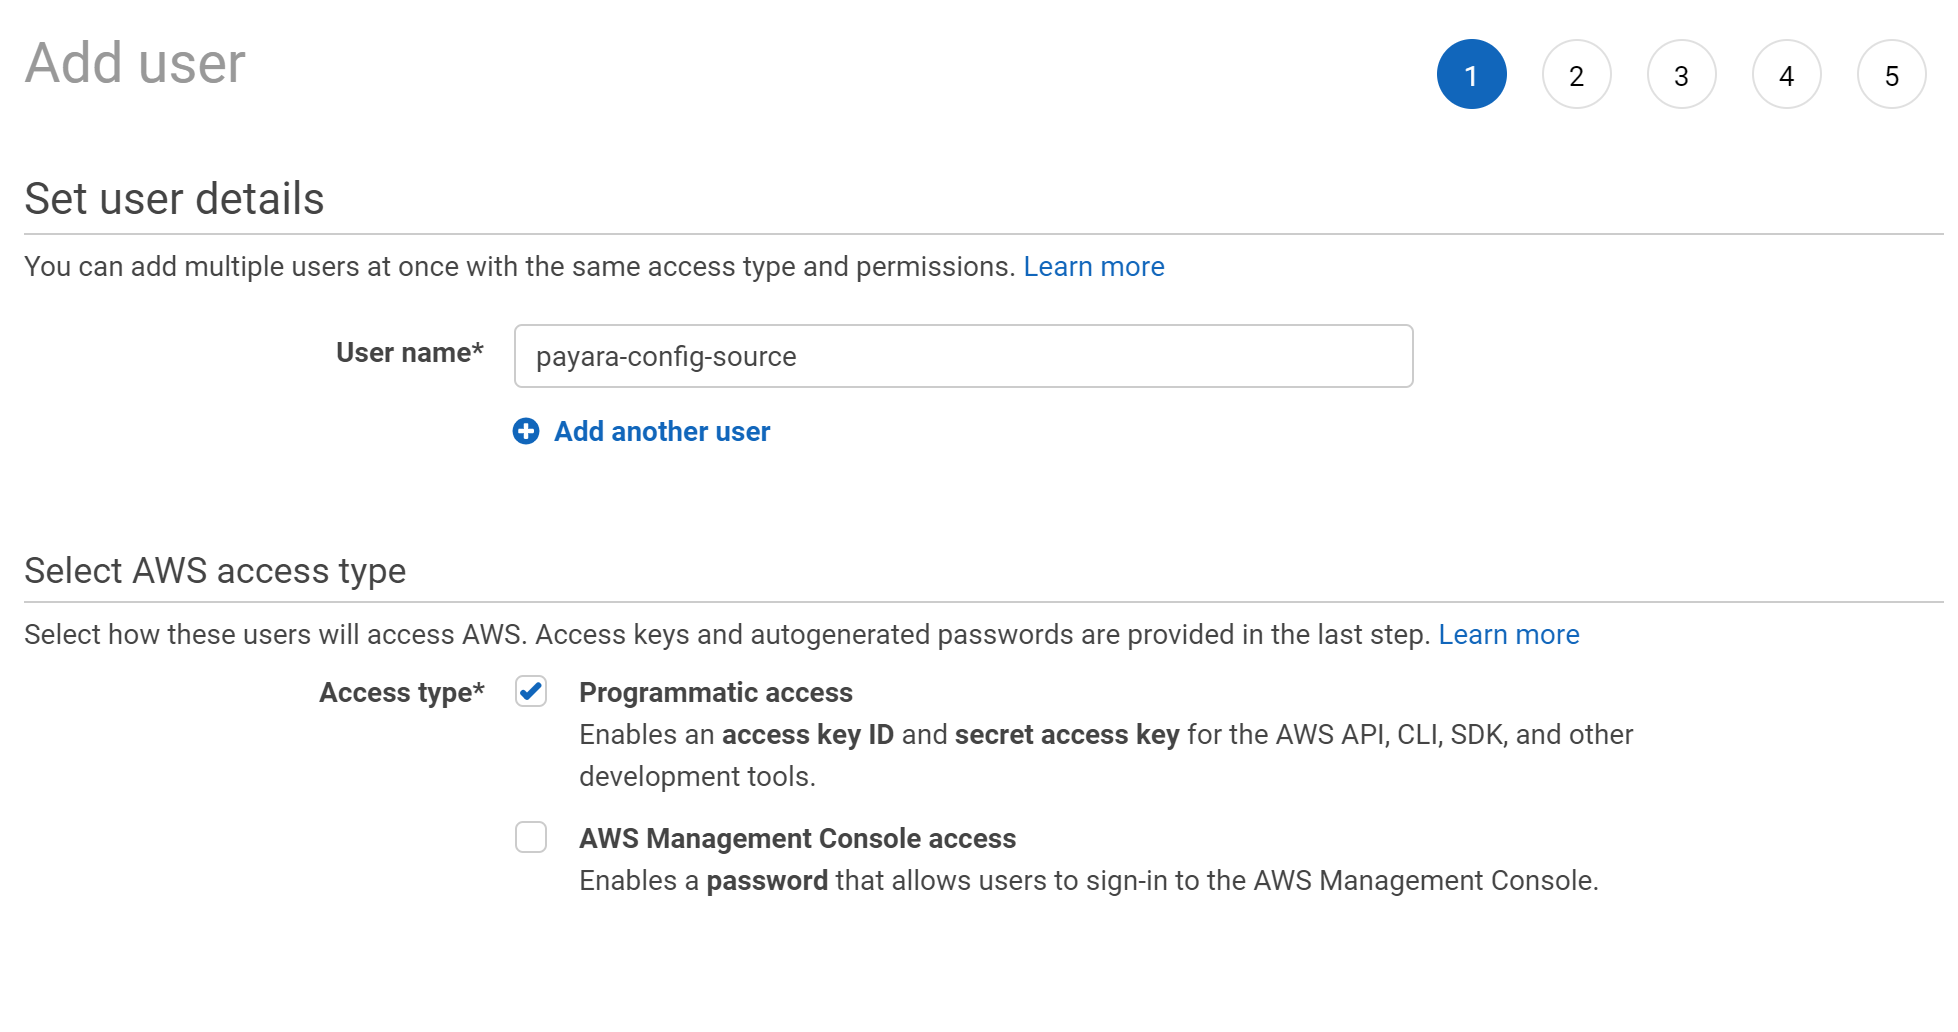Screen dimensions: 1958x1032
Task: Click the Select AWS access type heading
Action: [214, 570]
